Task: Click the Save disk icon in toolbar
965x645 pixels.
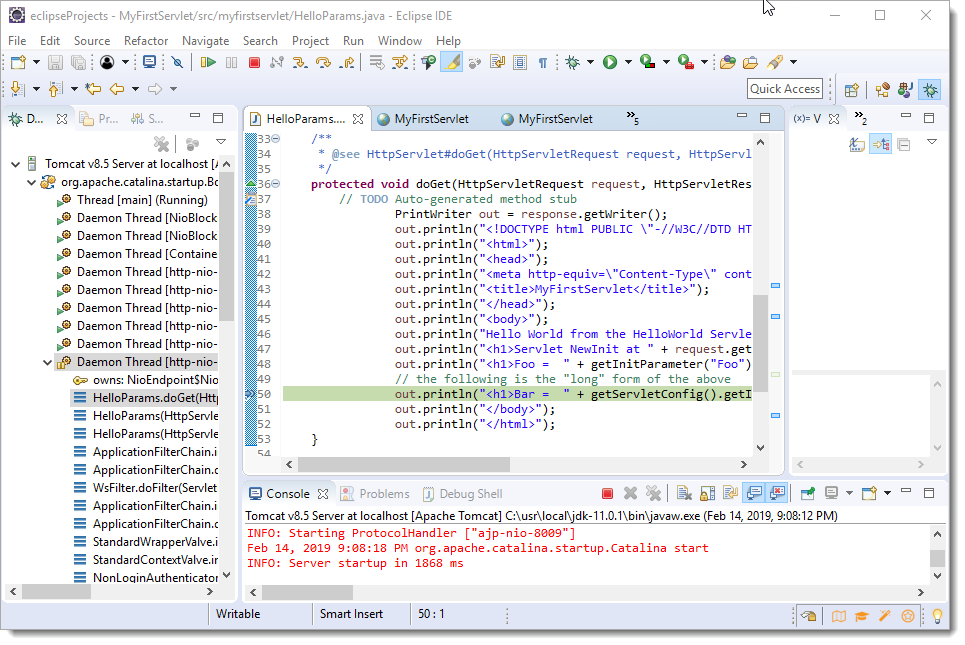Action: (55, 62)
